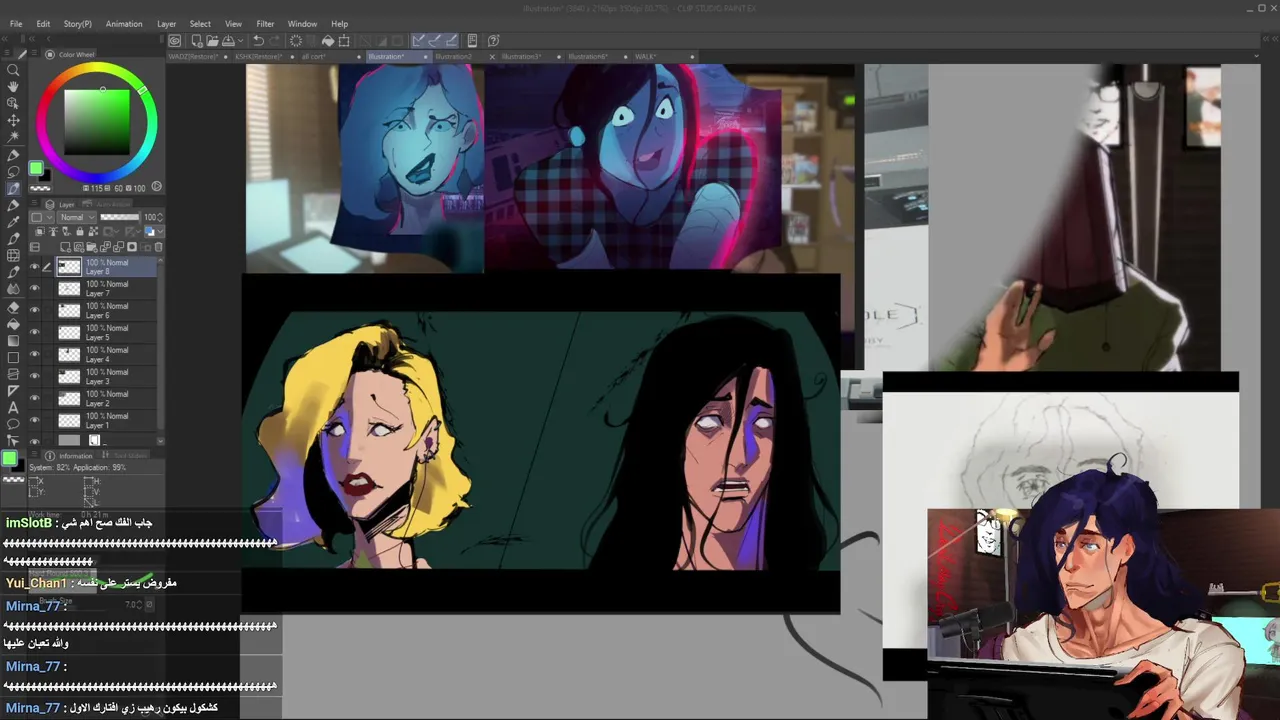Select the Operation object cube tool

pyautogui.click(x=13, y=103)
